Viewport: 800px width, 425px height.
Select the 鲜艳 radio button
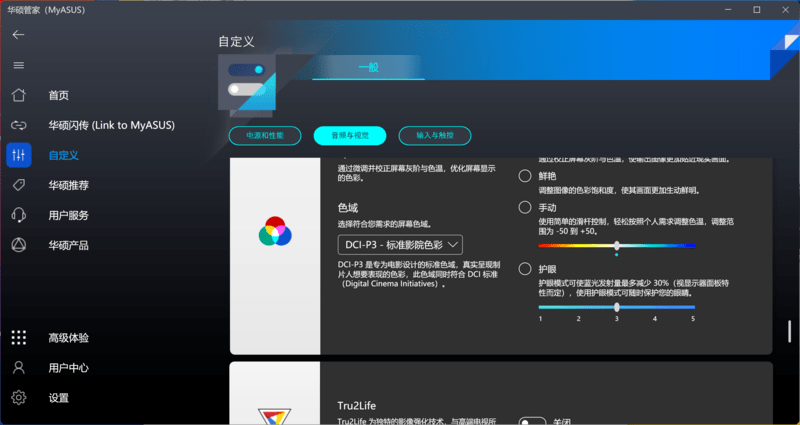tap(524, 176)
